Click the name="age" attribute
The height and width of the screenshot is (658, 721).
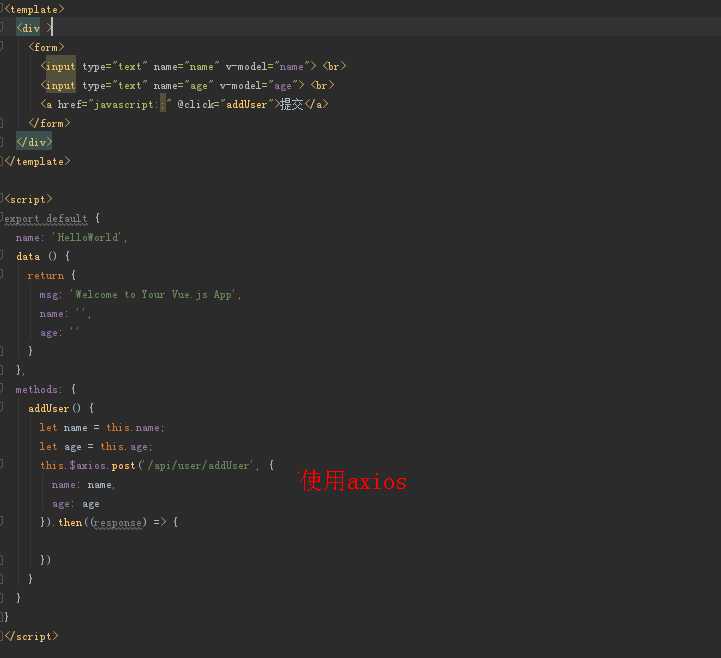(x=183, y=86)
